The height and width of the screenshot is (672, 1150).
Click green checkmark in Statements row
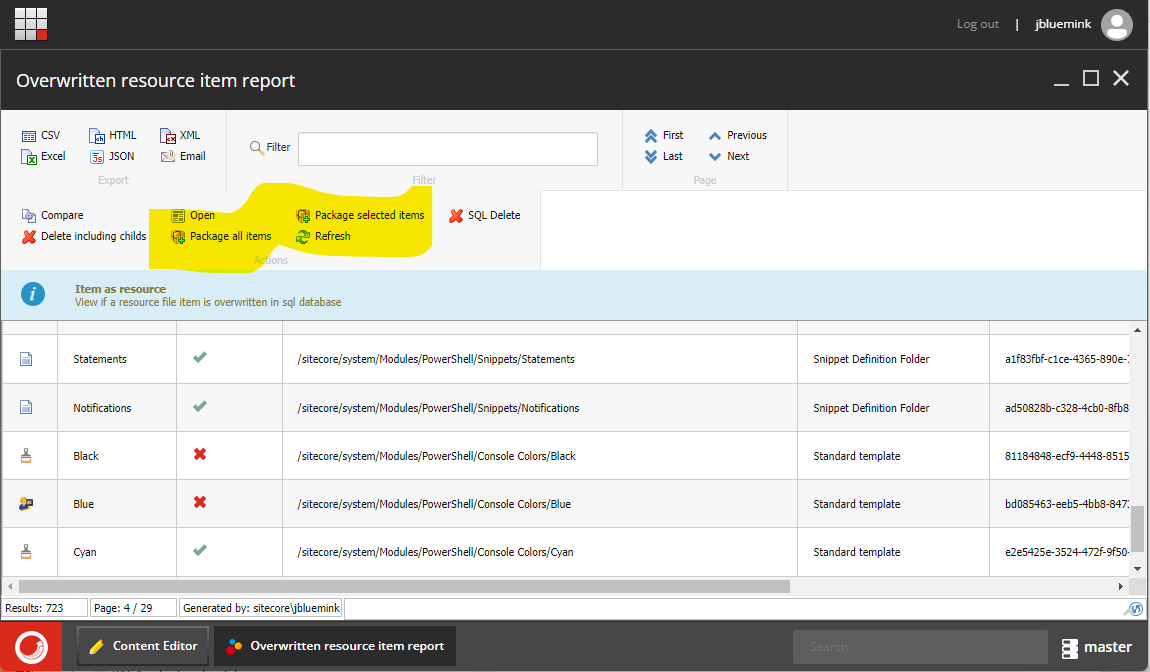click(199, 357)
